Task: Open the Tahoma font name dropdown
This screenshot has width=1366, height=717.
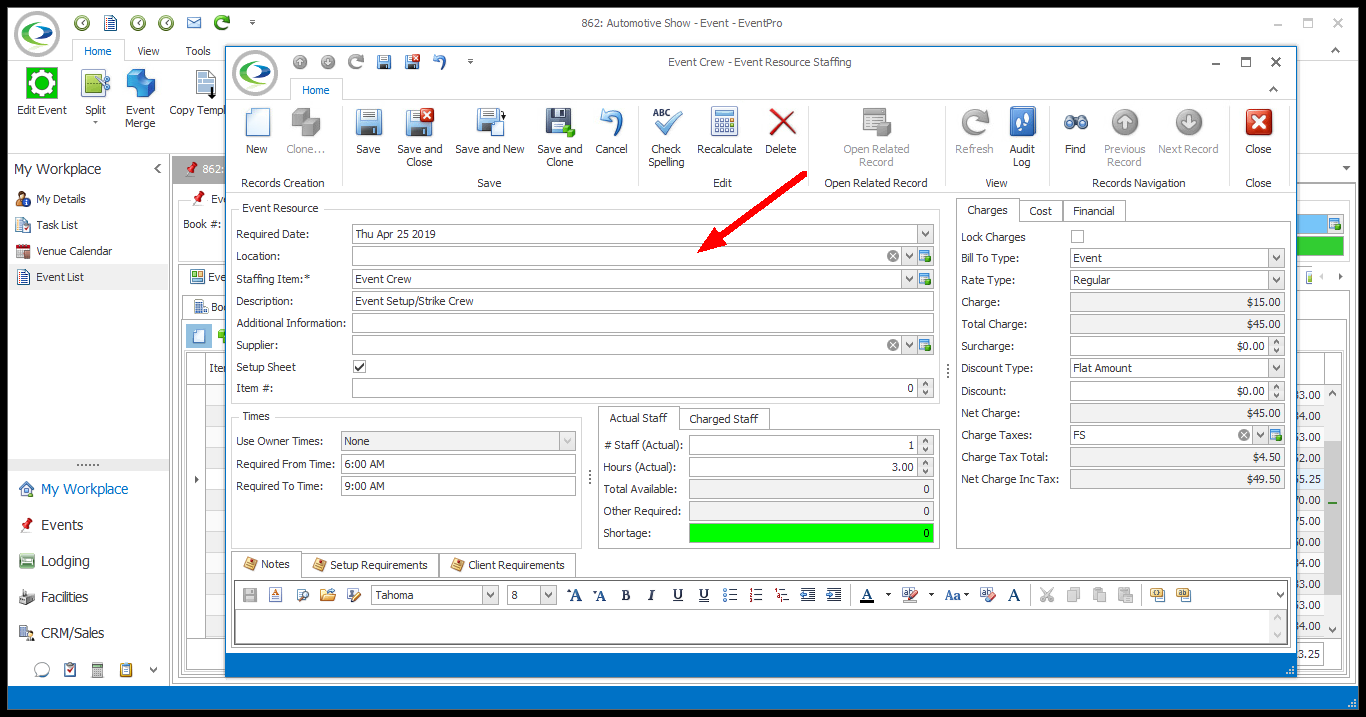Action: (490, 595)
